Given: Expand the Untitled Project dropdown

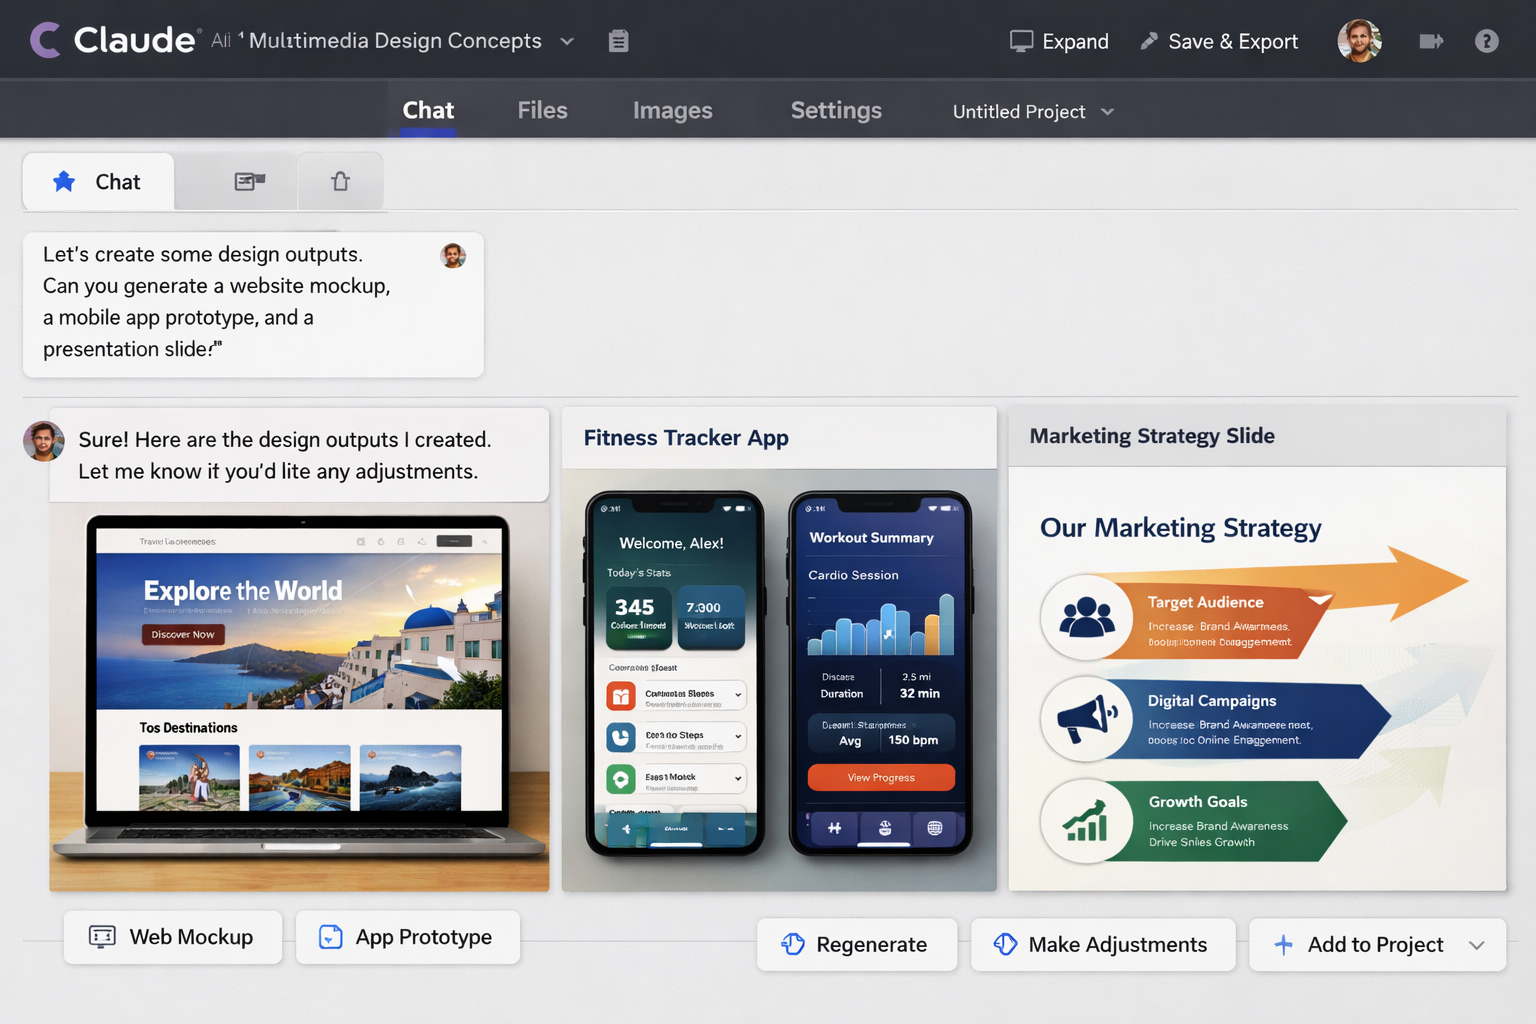Looking at the screenshot, I should coord(1107,111).
